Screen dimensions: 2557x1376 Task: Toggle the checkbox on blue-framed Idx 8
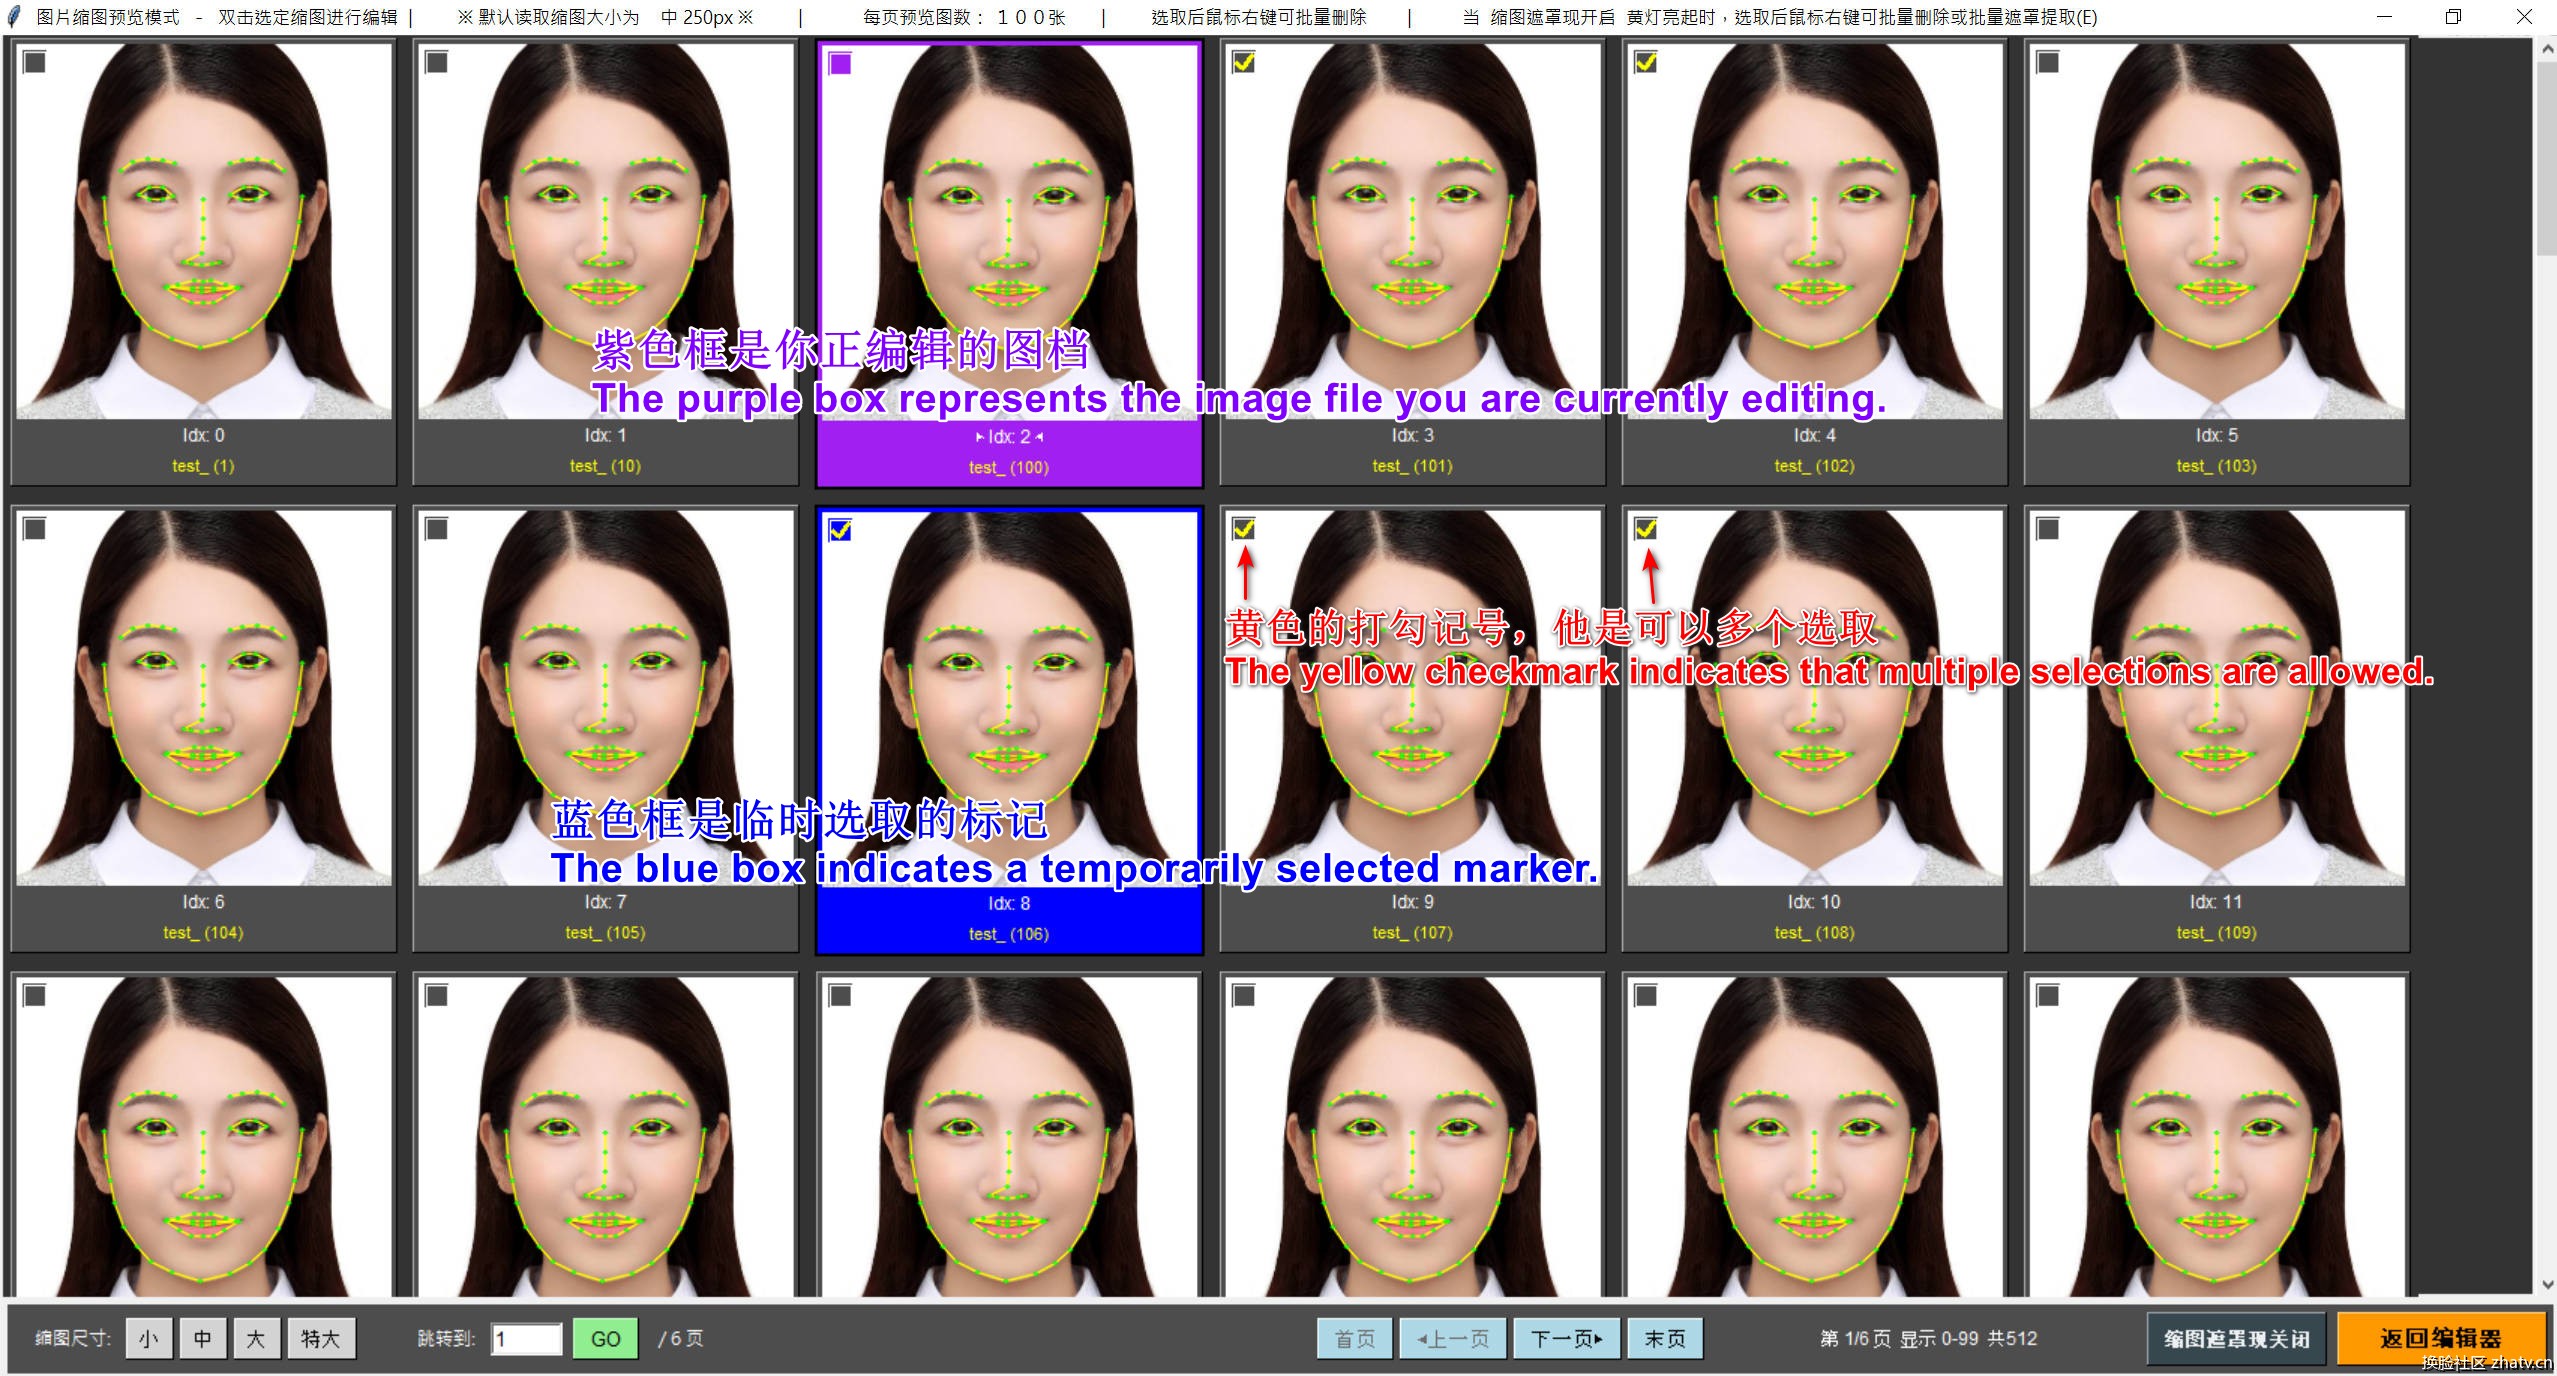tap(840, 530)
